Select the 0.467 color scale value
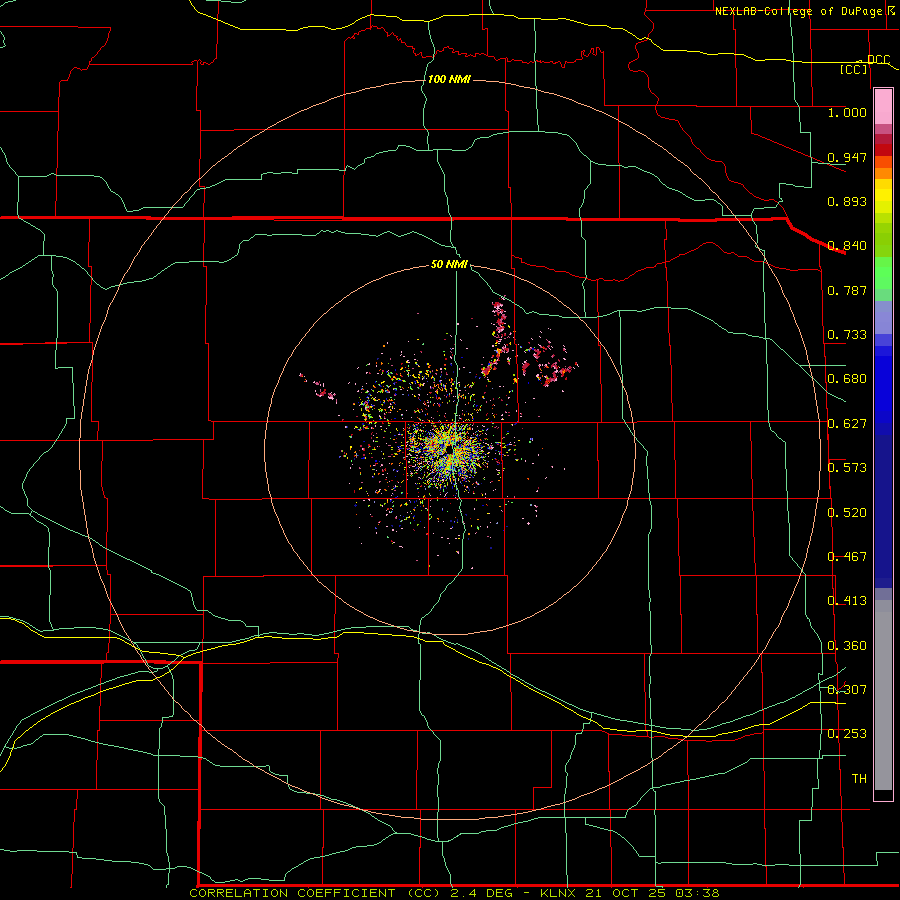 (x=847, y=557)
